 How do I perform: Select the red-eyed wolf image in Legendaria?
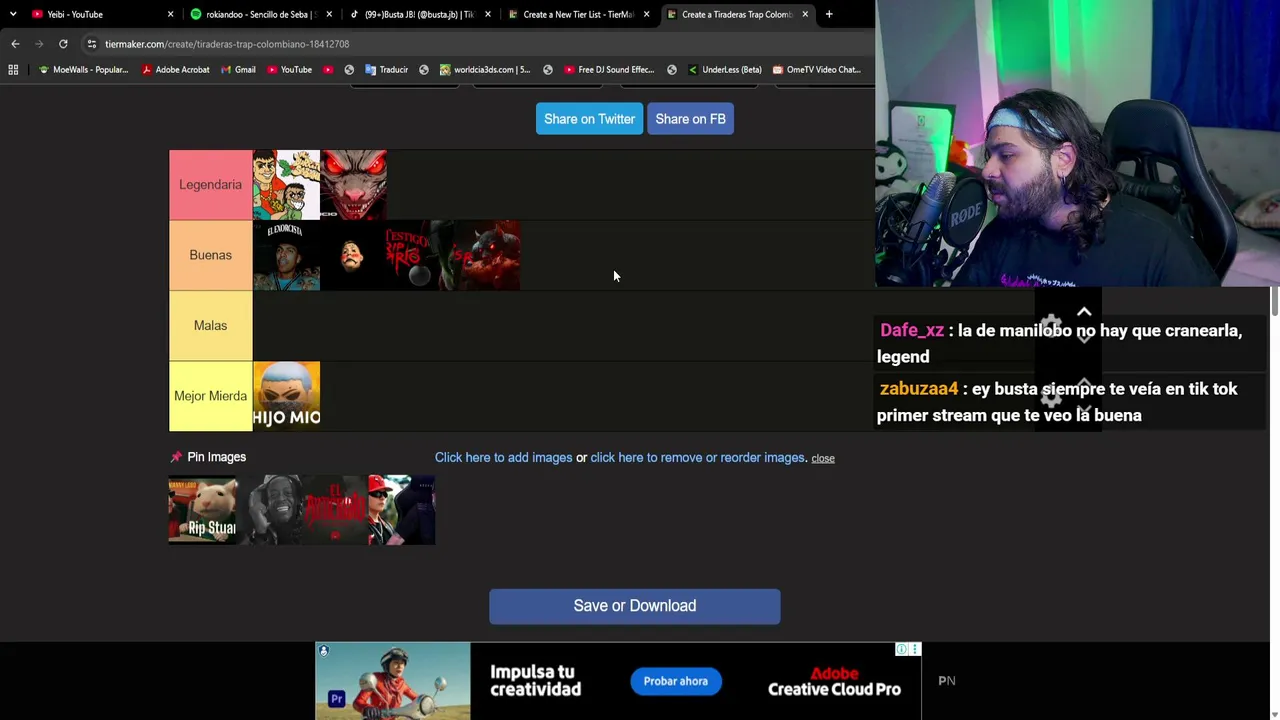[x=353, y=185]
